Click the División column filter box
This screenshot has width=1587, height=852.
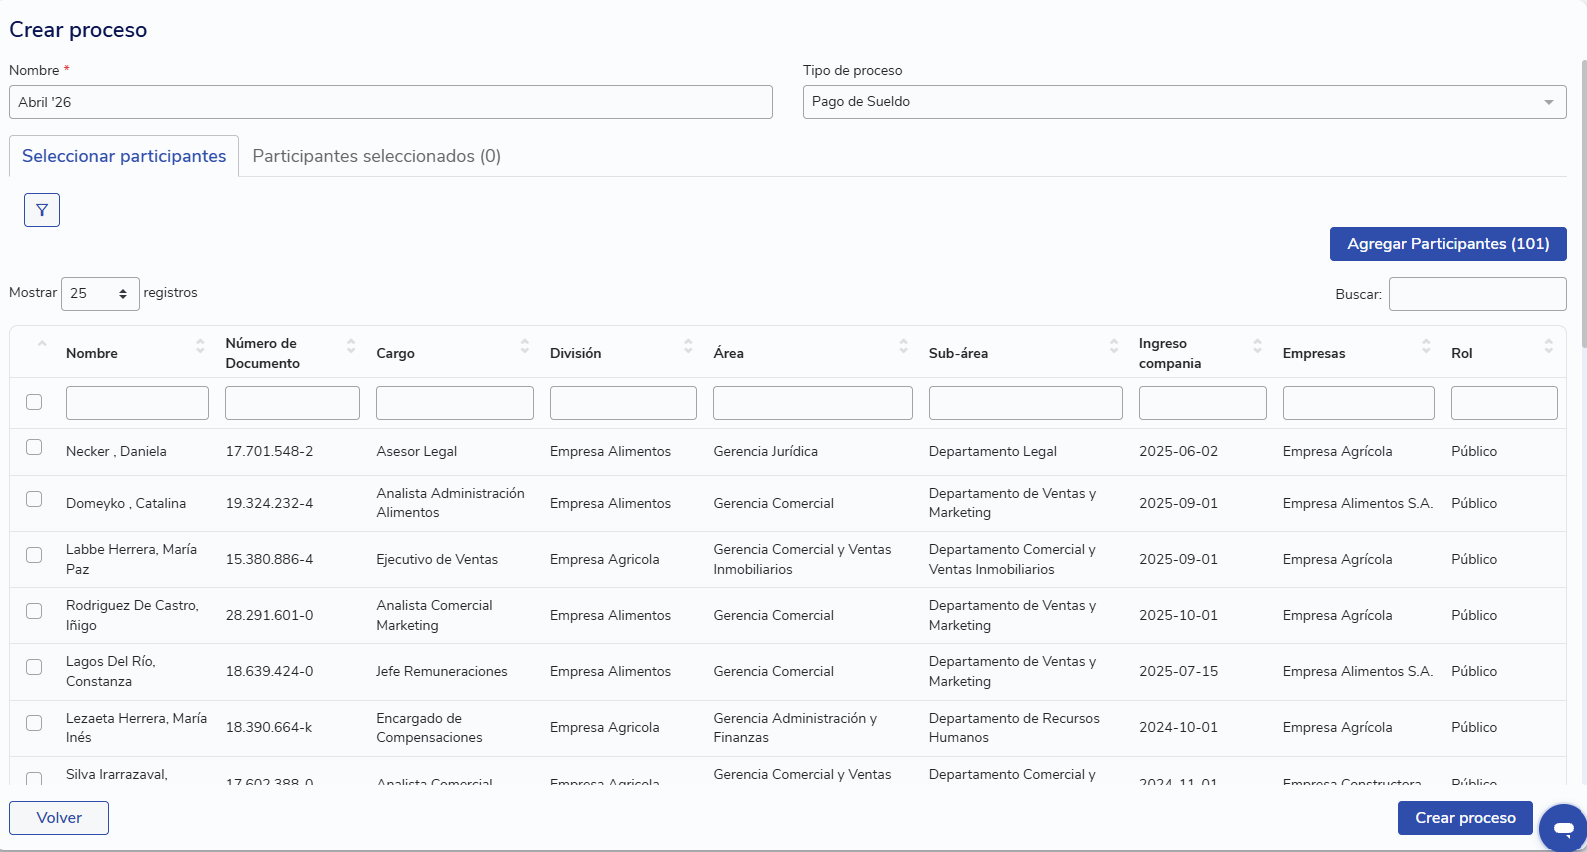point(623,403)
